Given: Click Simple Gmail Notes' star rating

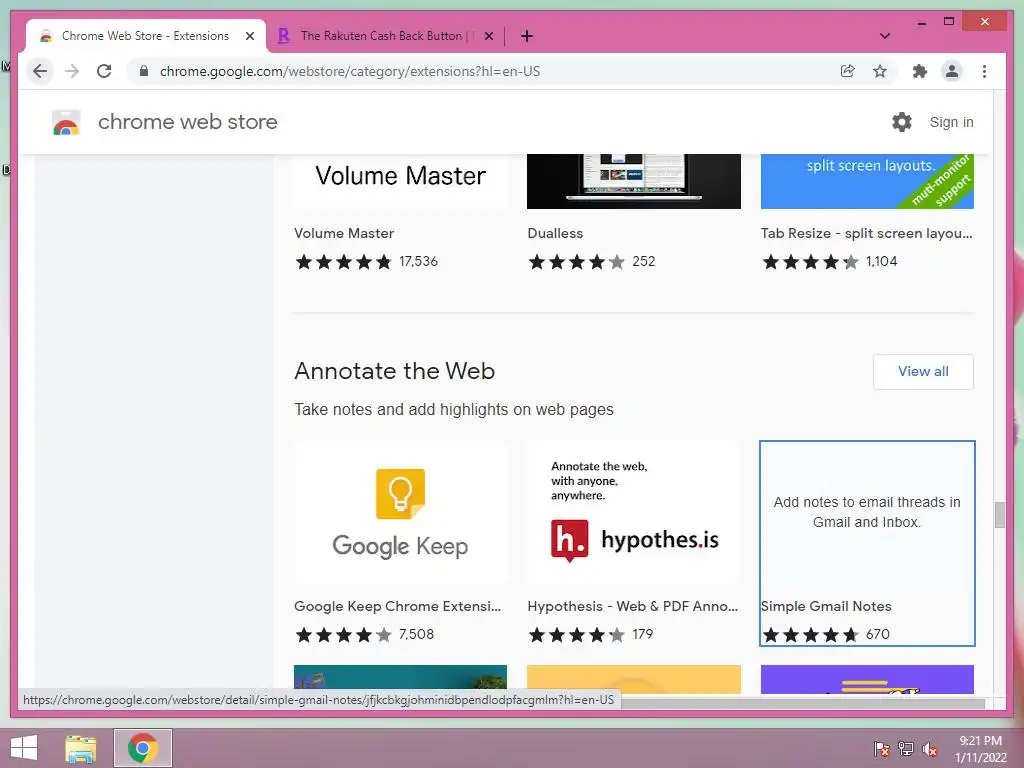Looking at the screenshot, I should [810, 635].
